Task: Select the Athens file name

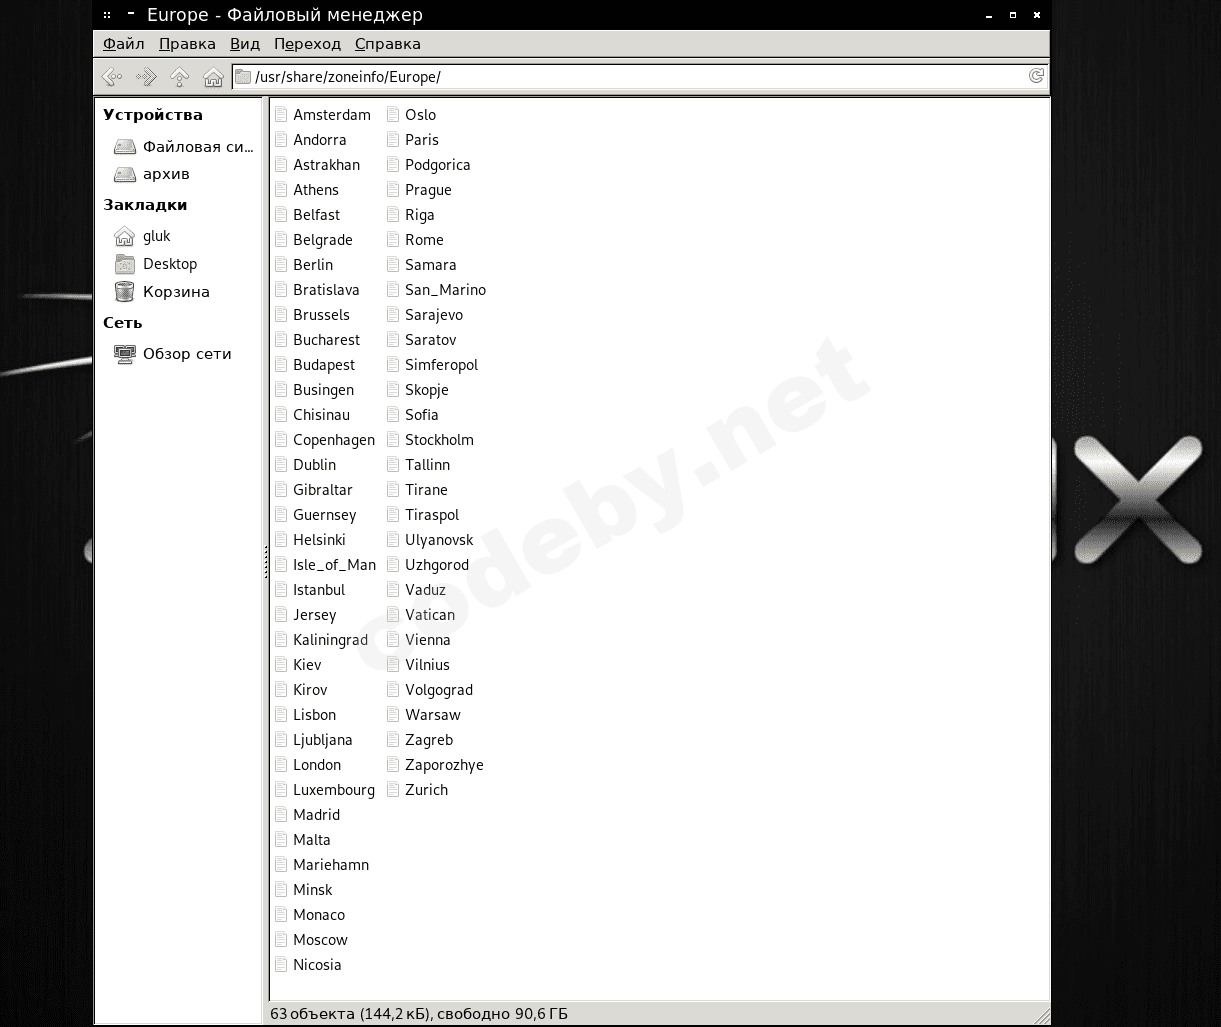Action: click(x=316, y=190)
